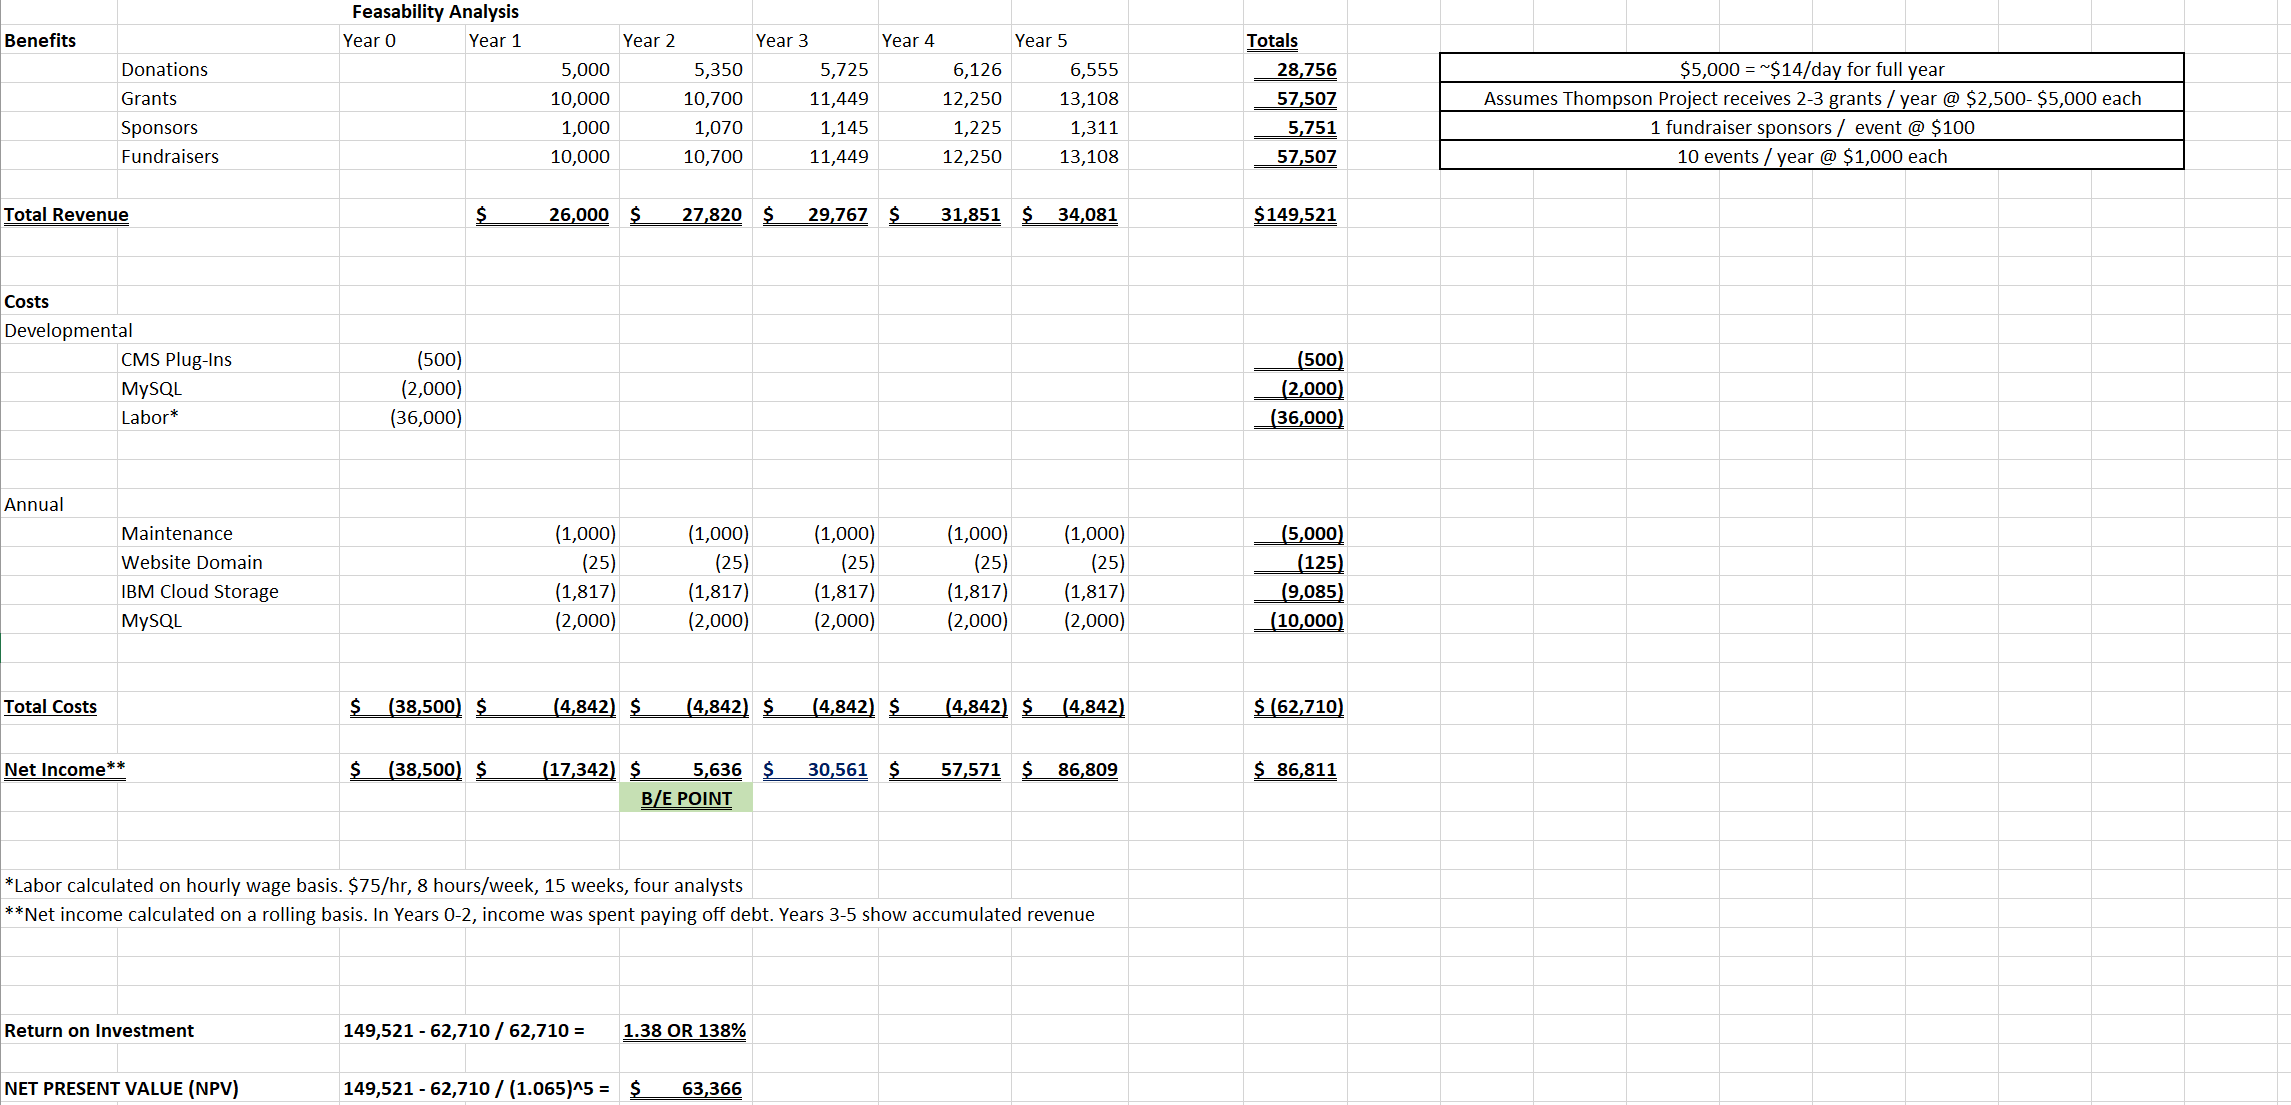The width and height of the screenshot is (2291, 1105).
Task: Select the Labor* cost label
Action: tap(150, 417)
